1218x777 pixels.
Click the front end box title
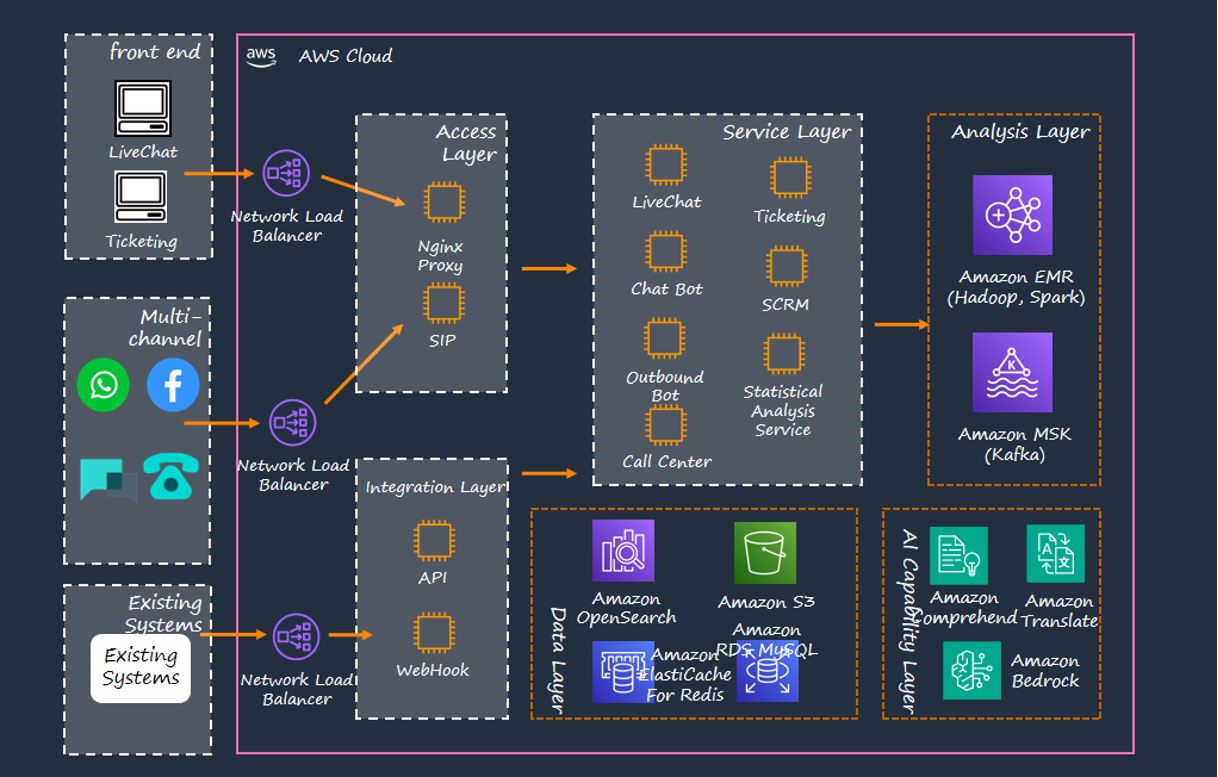(x=155, y=52)
